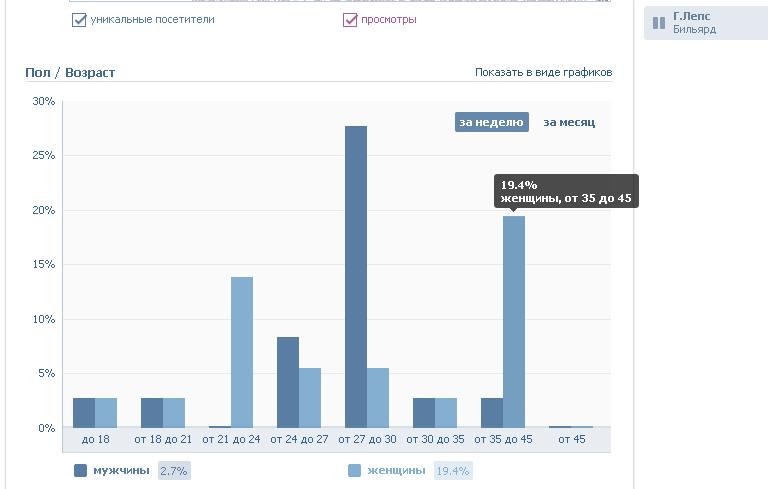Toggle the unique visitors checkbox
This screenshot has width=768, height=489.
[x=80, y=19]
